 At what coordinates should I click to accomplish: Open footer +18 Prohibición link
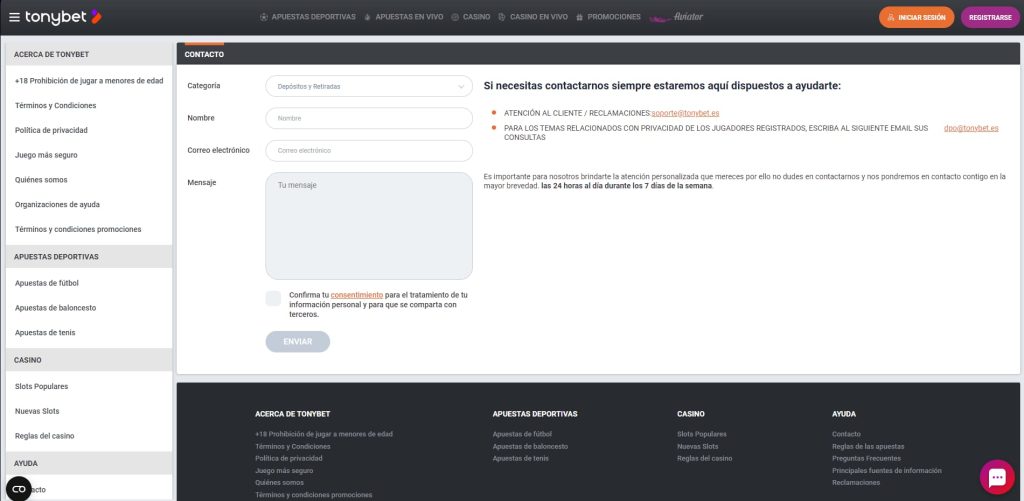[324, 434]
